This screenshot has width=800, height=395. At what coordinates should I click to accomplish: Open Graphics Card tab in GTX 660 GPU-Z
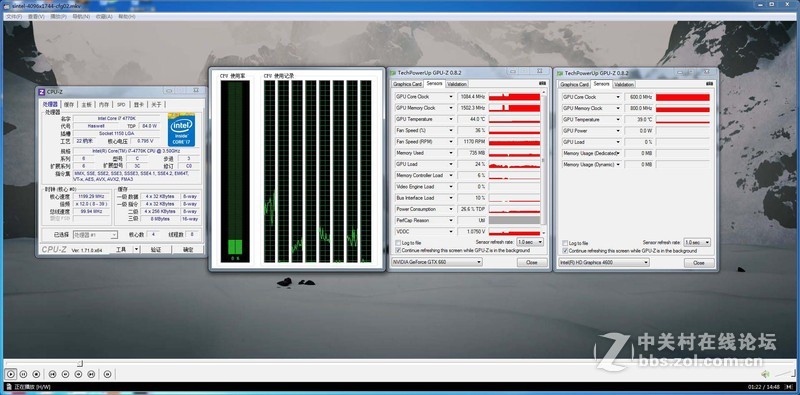pyautogui.click(x=407, y=84)
